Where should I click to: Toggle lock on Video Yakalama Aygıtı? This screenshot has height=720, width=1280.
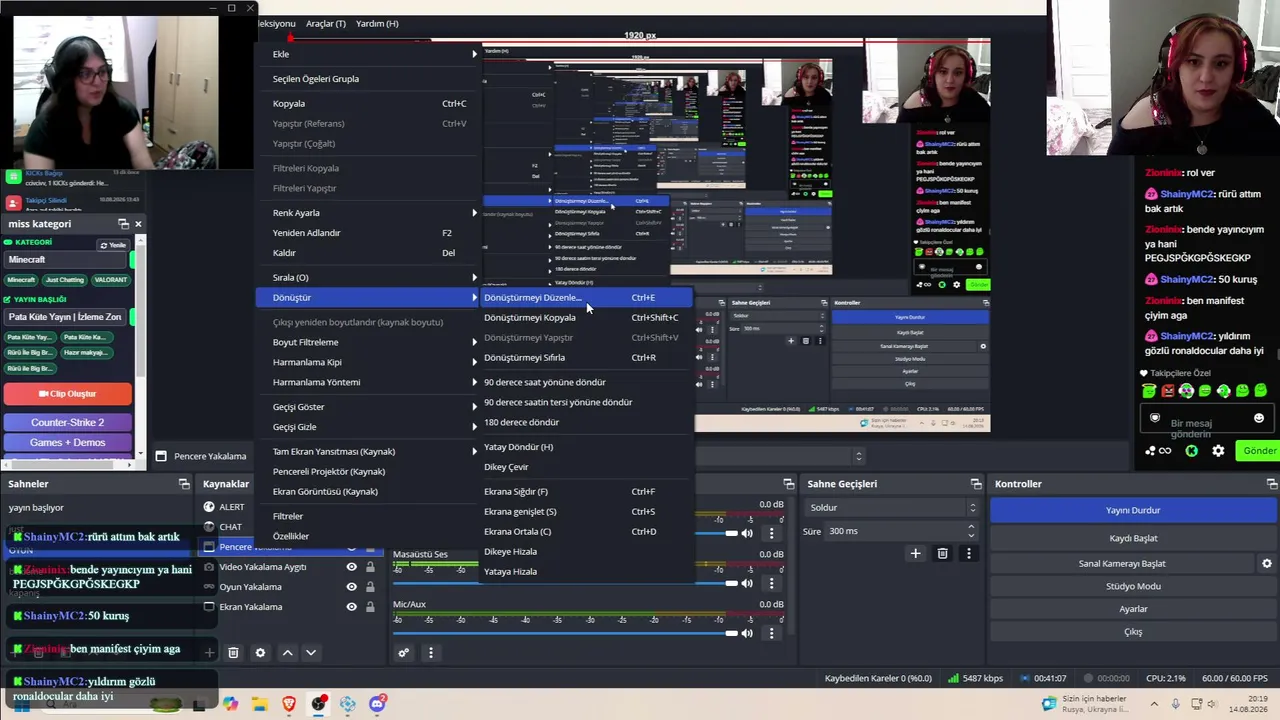click(370, 567)
